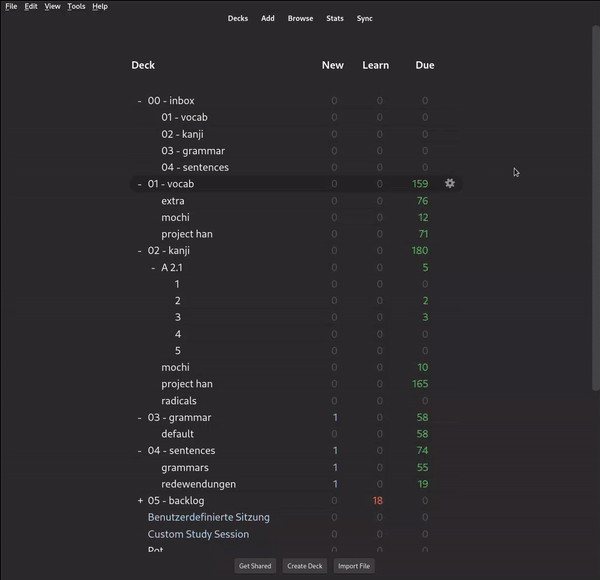
Task: Open the Tools menu
Action: pos(76,6)
